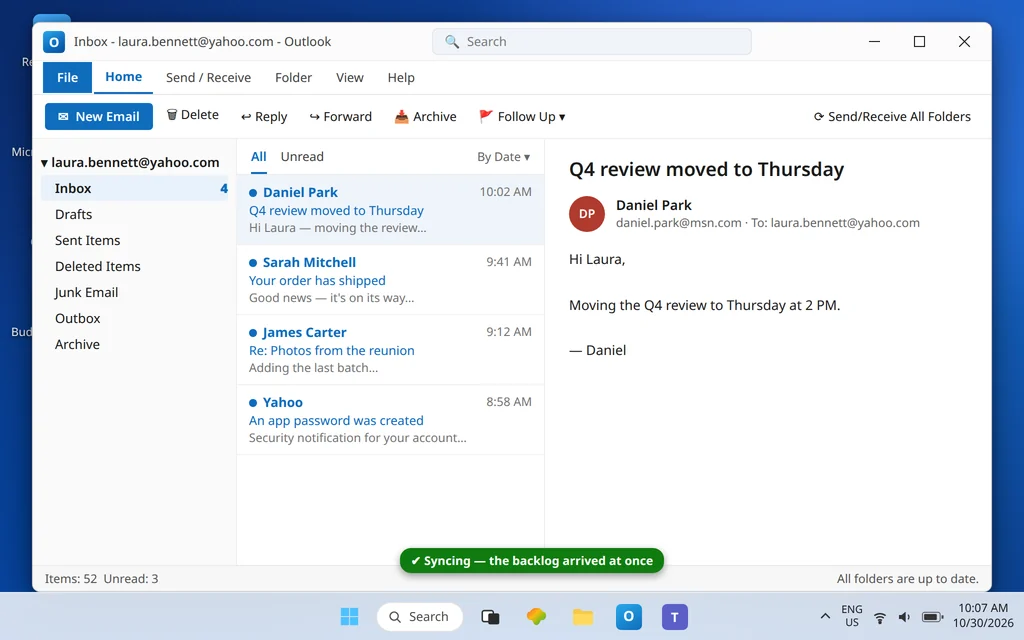Click Reply in the toolbar
1024x640 pixels.
(x=264, y=116)
